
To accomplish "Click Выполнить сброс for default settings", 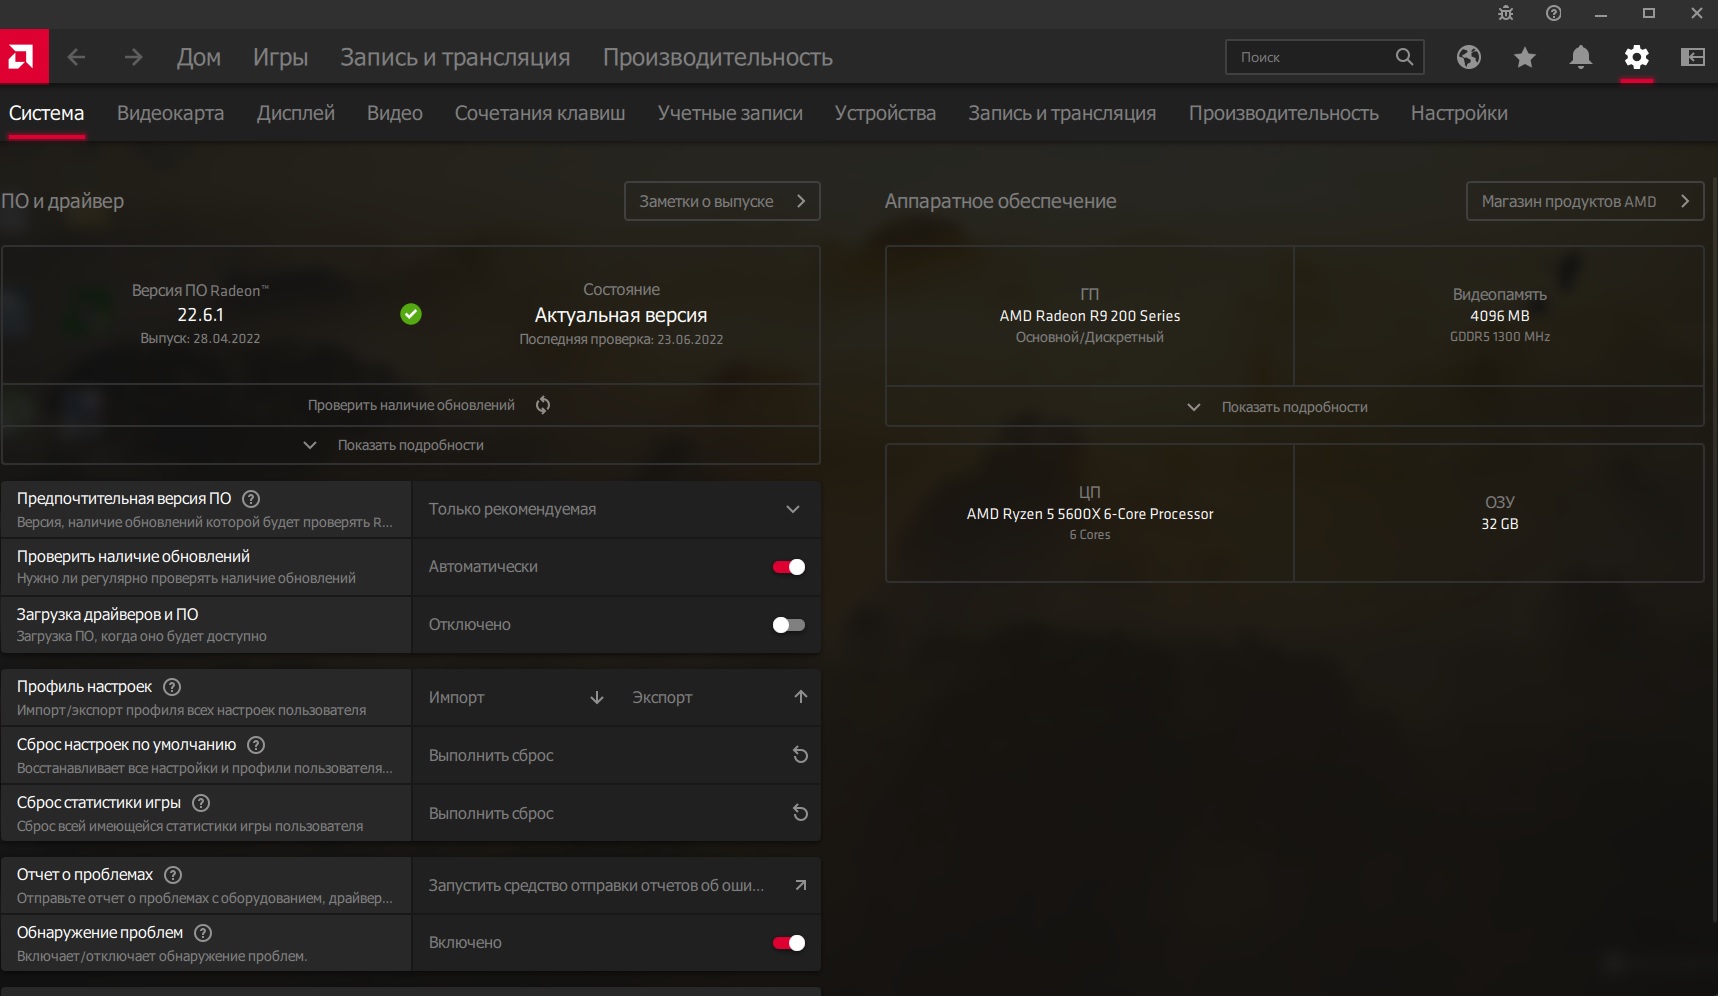I will pyautogui.click(x=616, y=755).
